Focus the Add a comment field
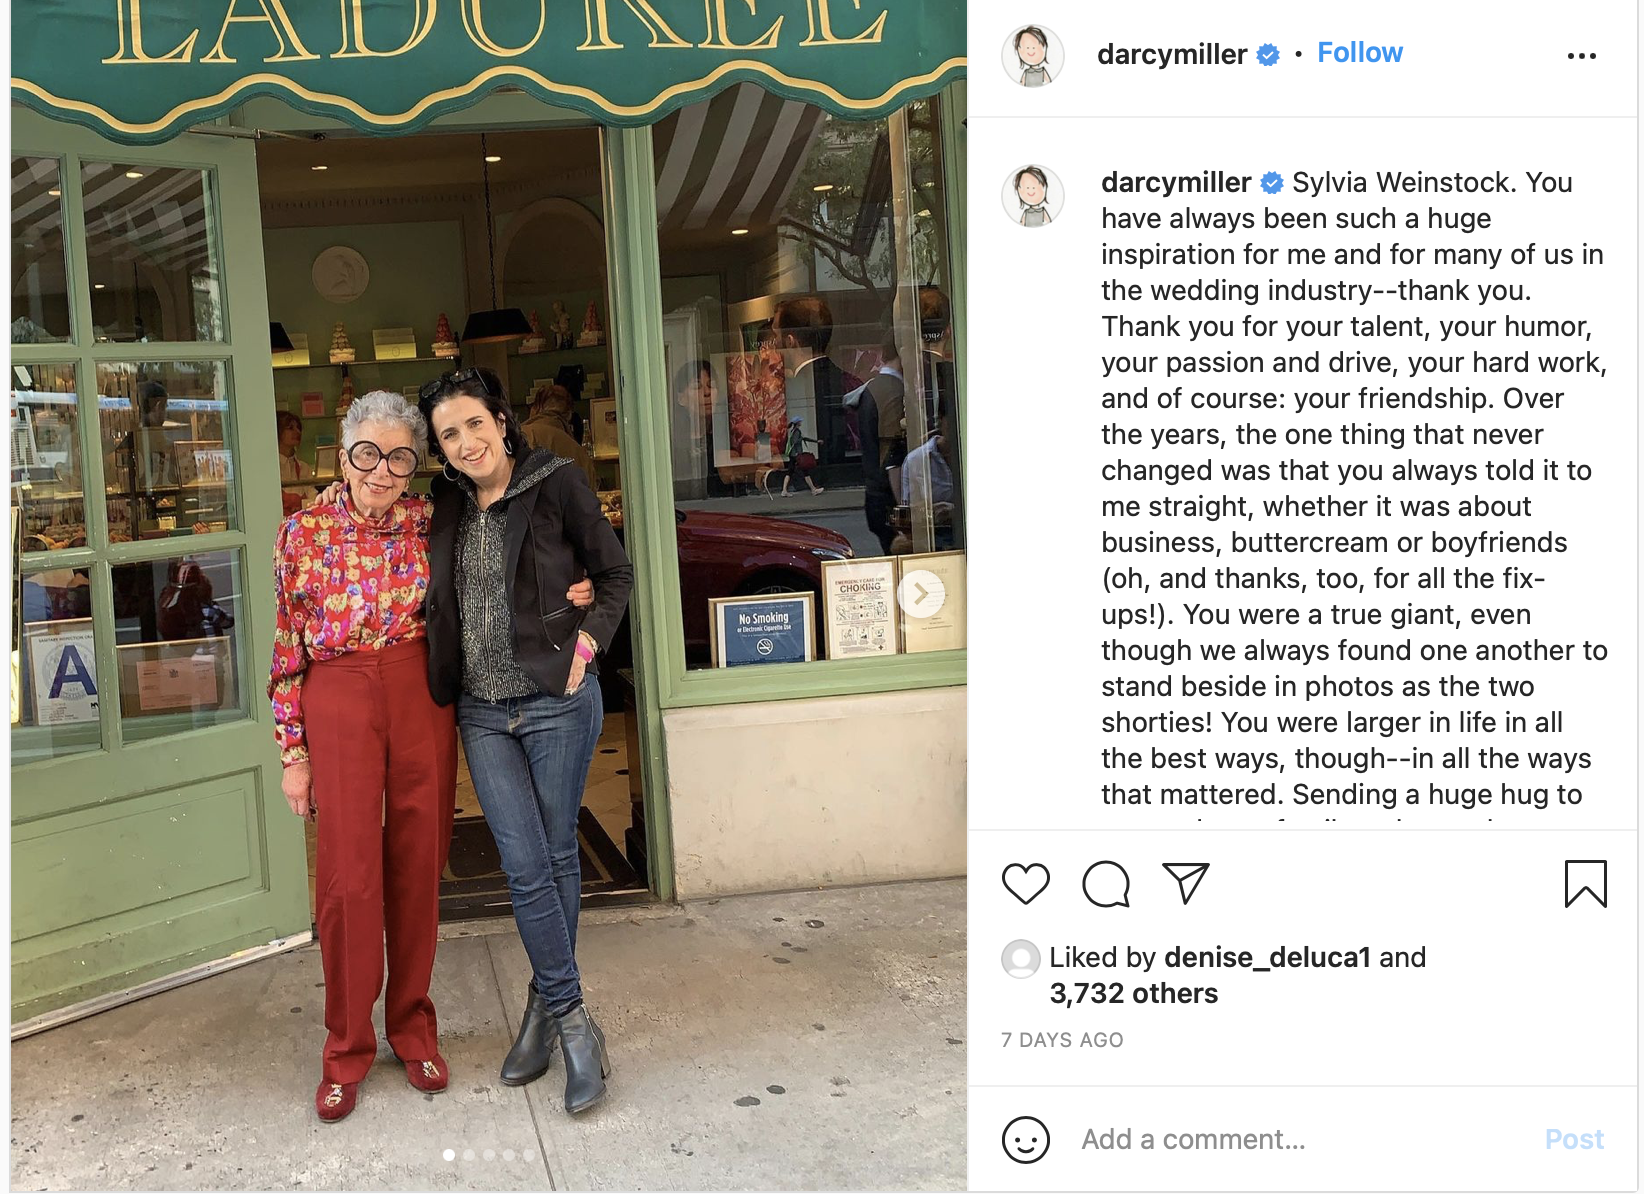The image size is (1644, 1194). tap(1300, 1139)
